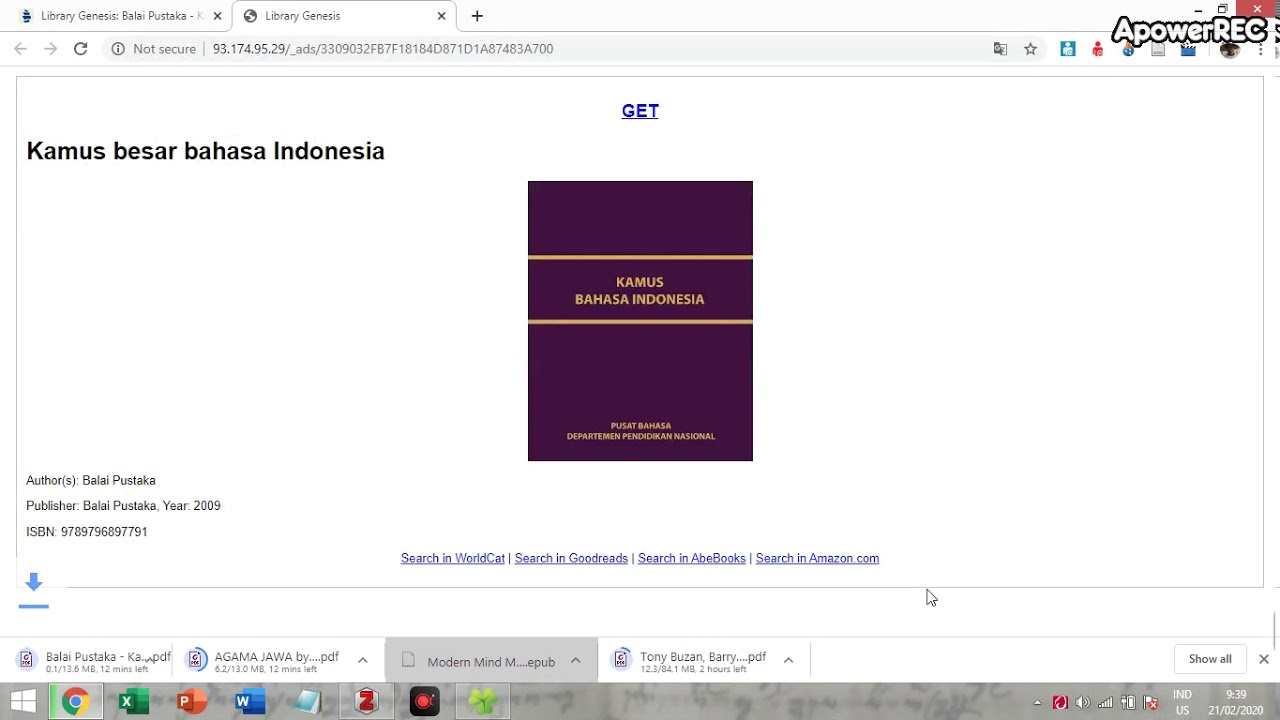Open the Chrome profile avatar
Screen dimensions: 1280x720
pos(1230,48)
